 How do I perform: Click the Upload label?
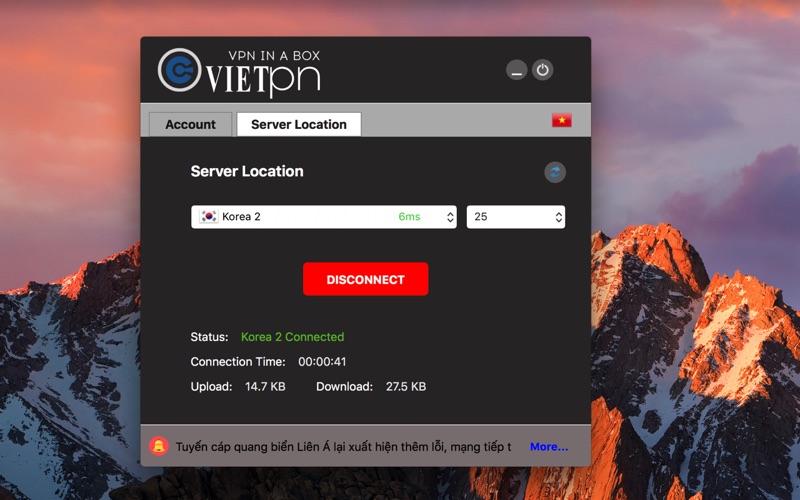(x=211, y=387)
